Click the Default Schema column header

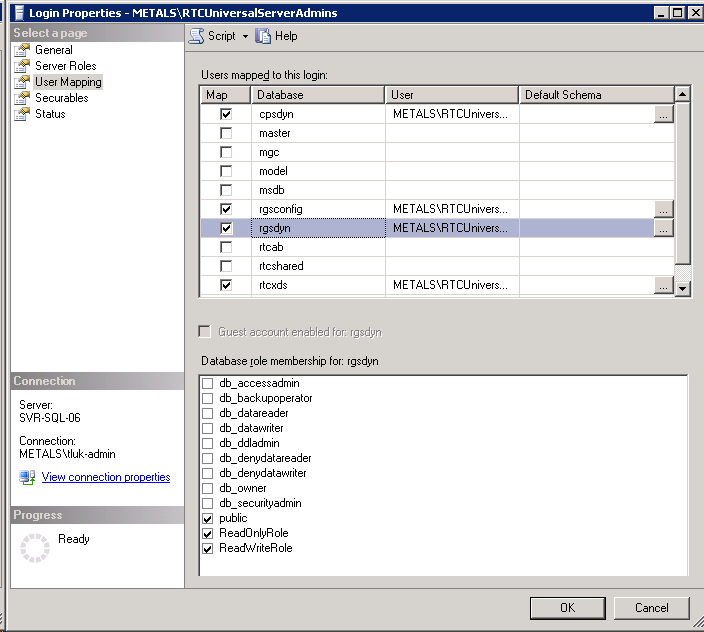596,95
